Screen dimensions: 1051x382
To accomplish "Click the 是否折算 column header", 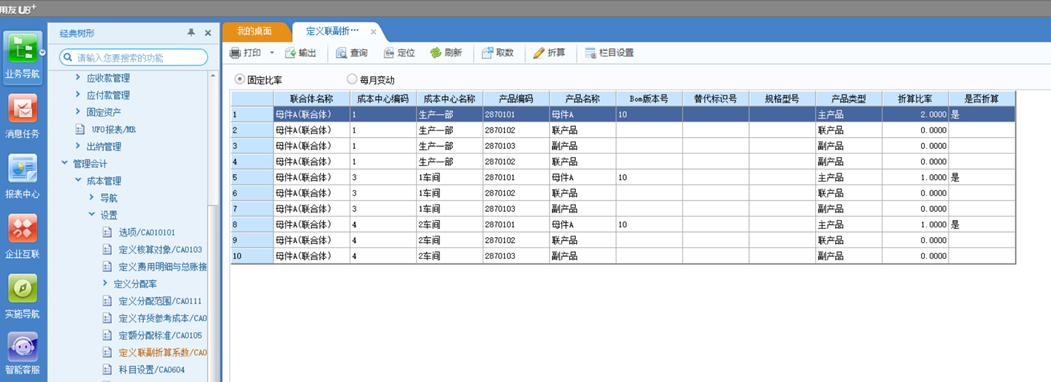I will point(982,99).
